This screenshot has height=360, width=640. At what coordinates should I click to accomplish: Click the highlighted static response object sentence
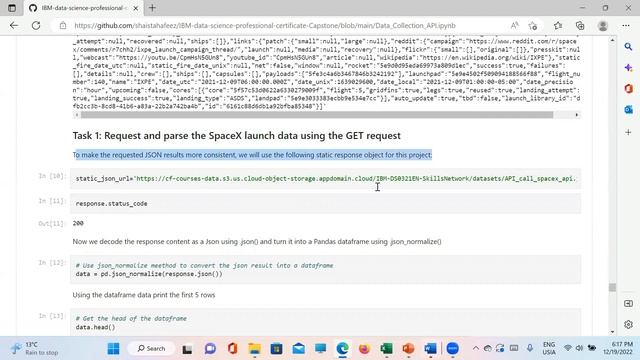coord(252,155)
